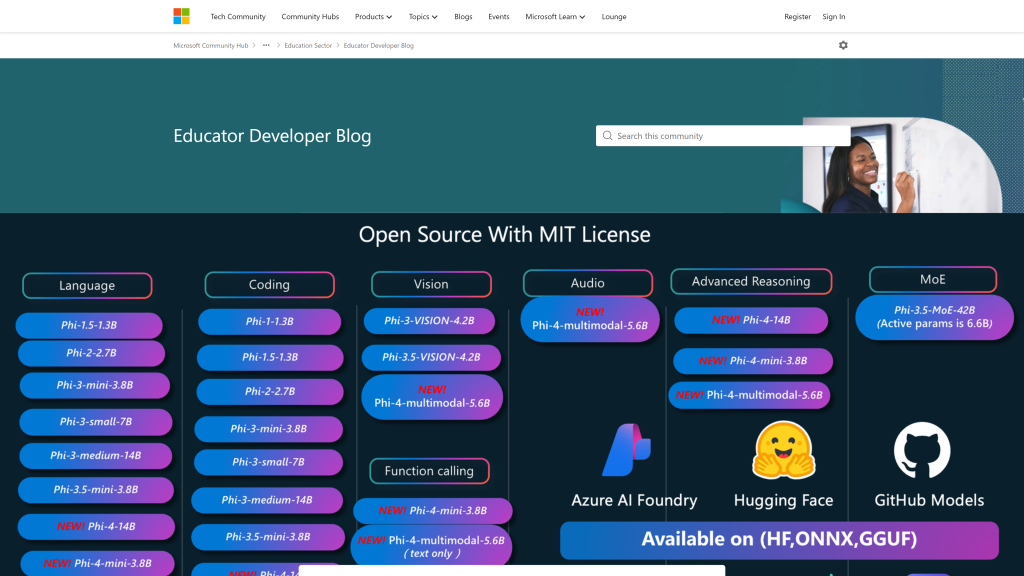This screenshot has width=1024, height=576.
Task: Click Phi-3.5-VISION-4.2B pill
Action: tap(431, 357)
